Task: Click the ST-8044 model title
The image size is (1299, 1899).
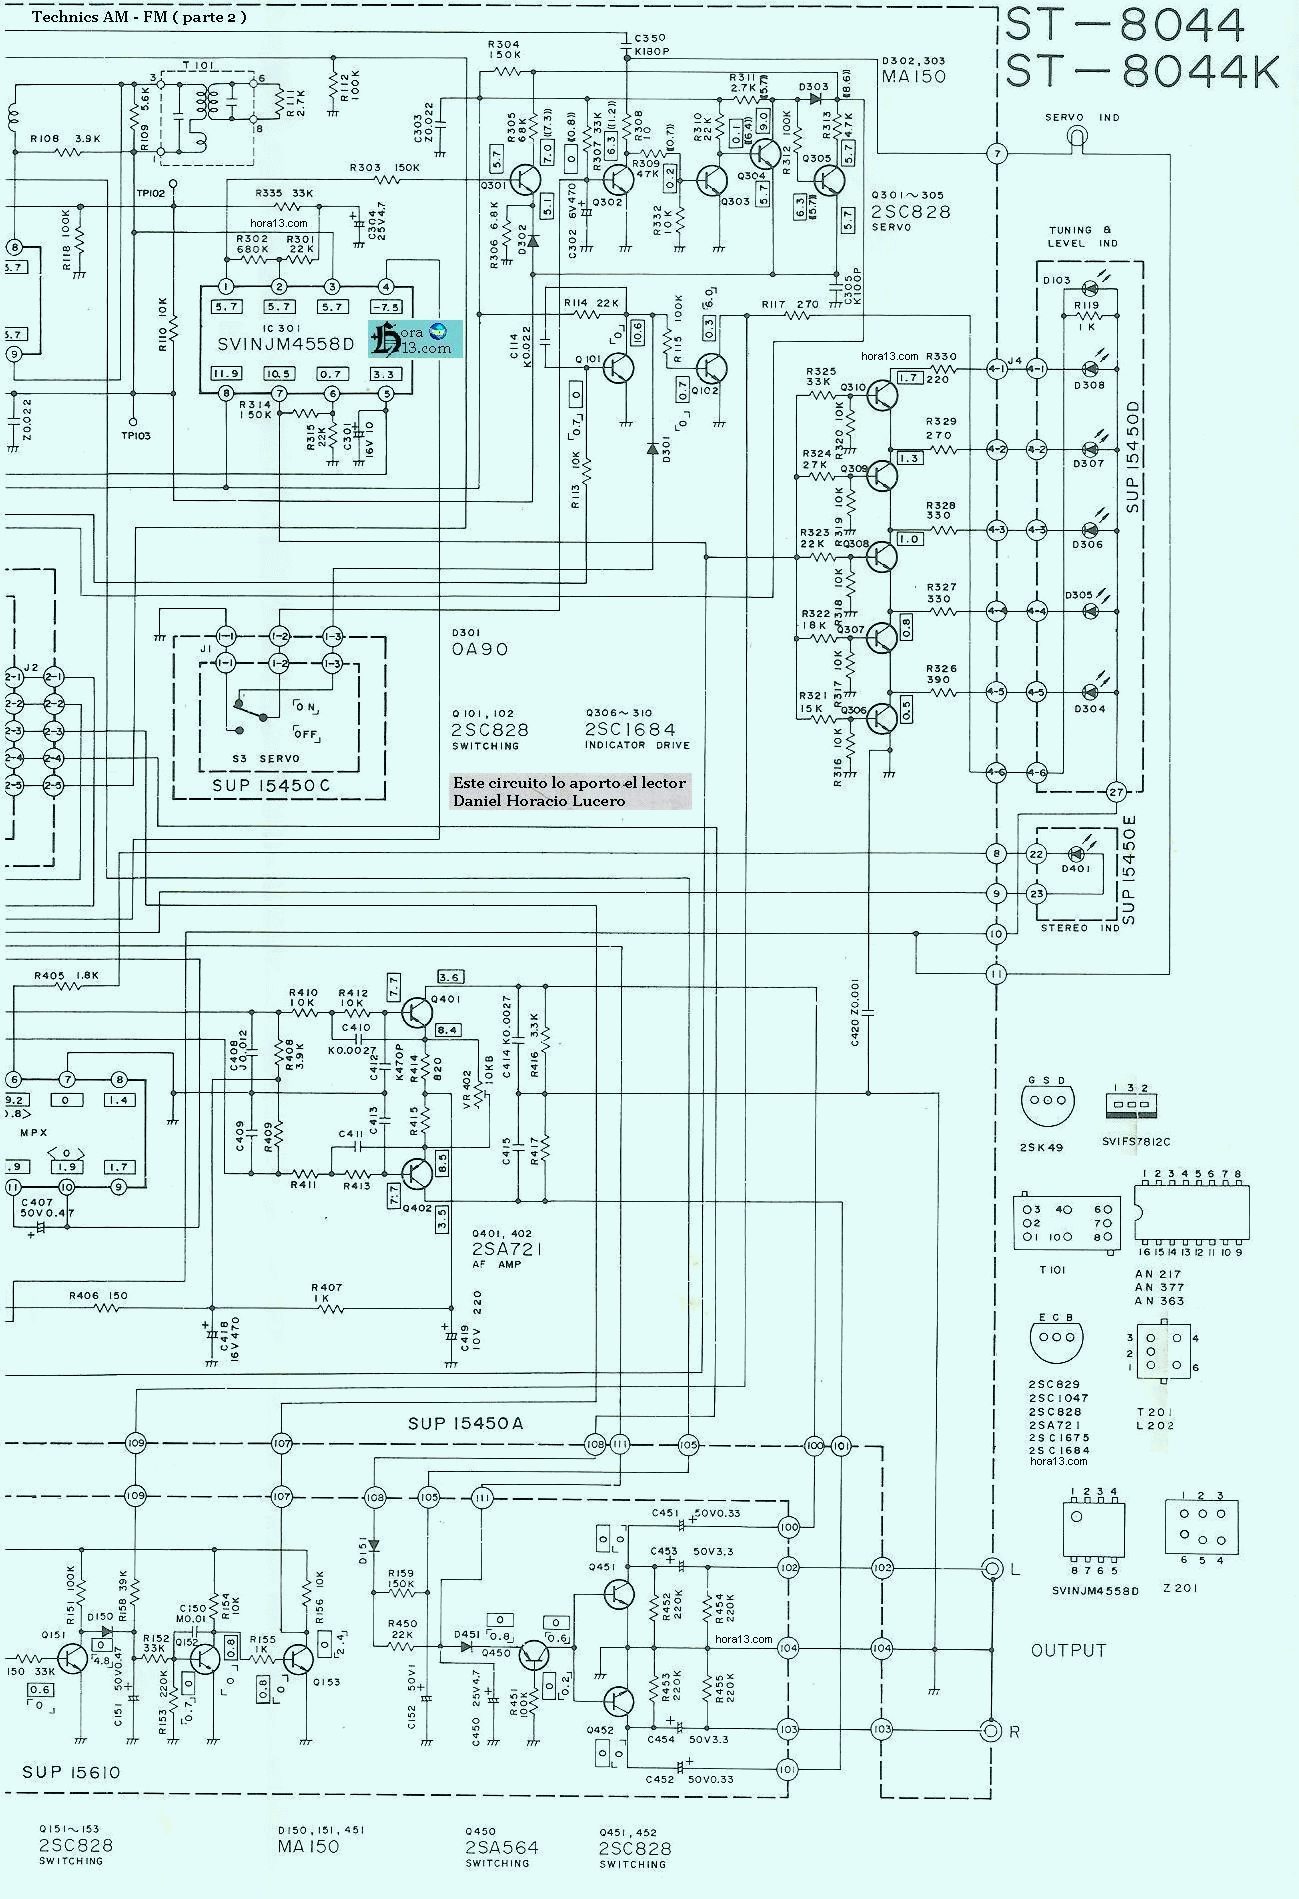Action: point(1125,25)
